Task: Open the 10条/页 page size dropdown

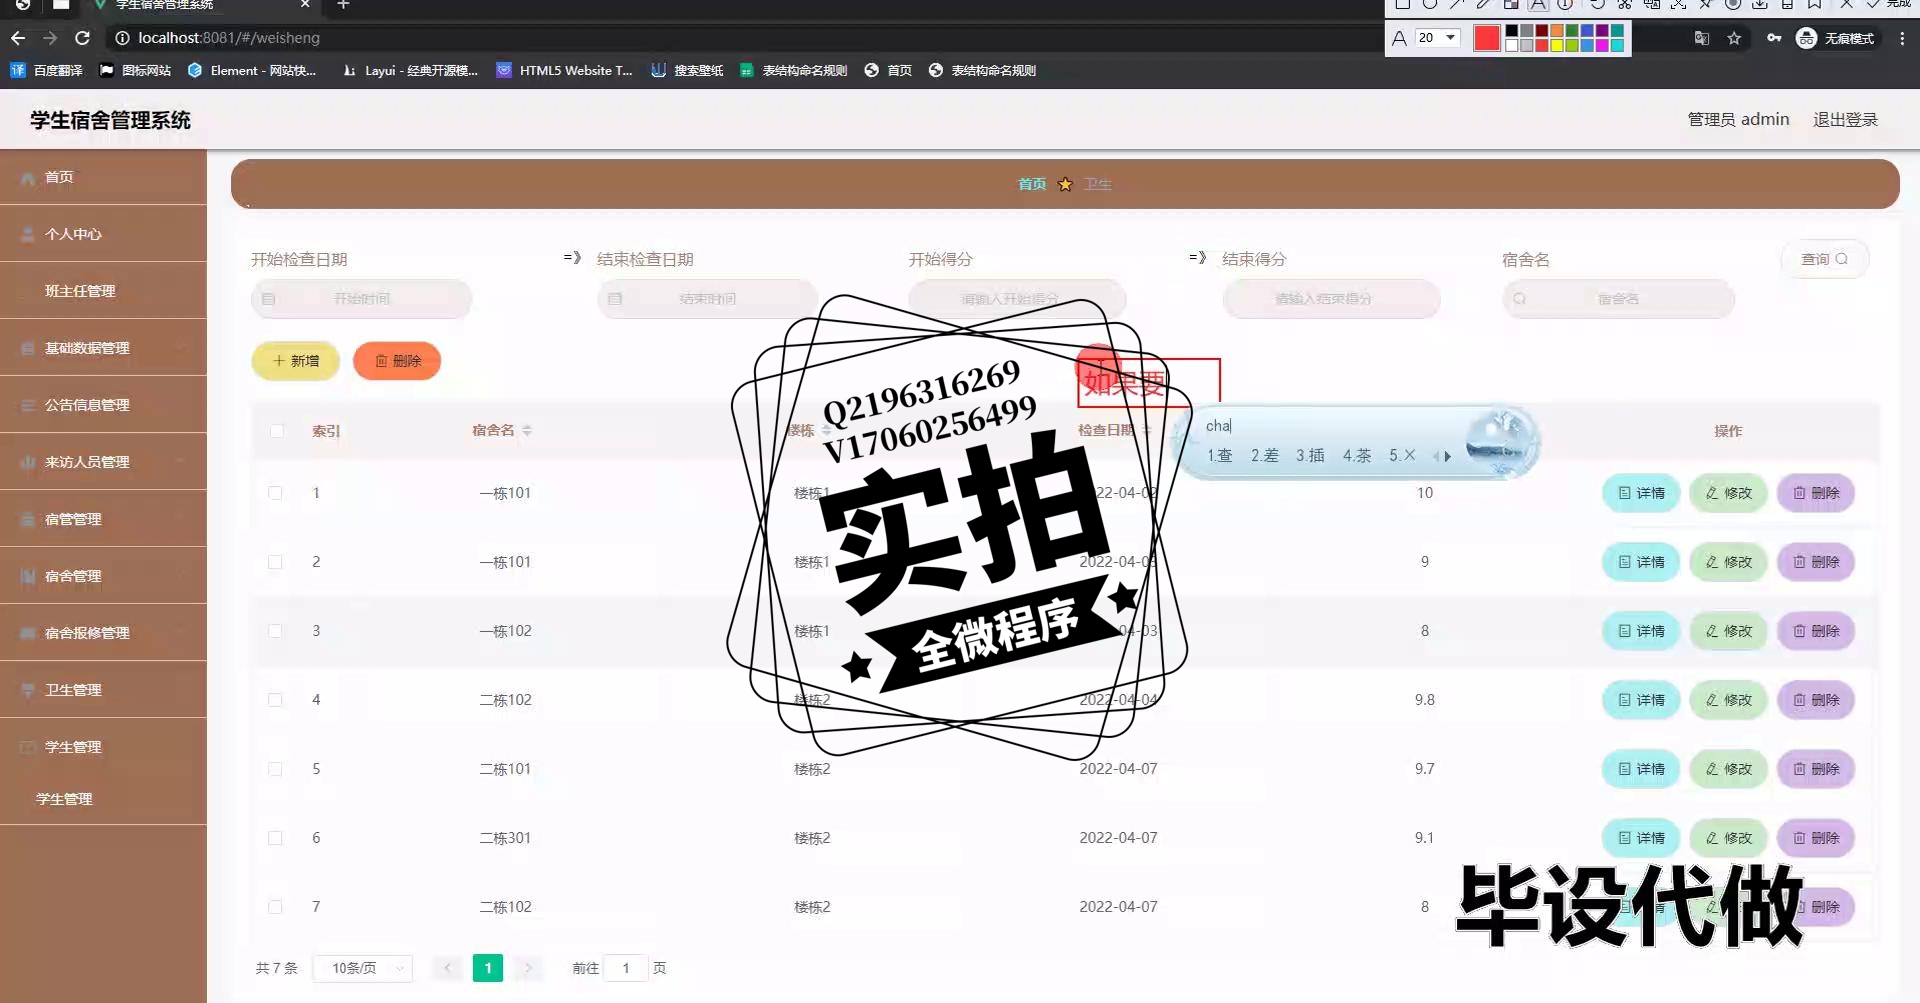Action: click(362, 968)
